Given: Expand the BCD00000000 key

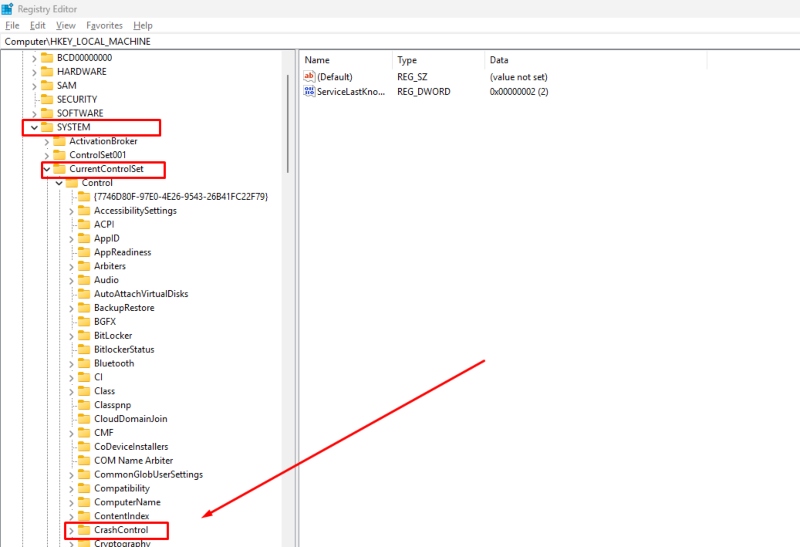Looking at the screenshot, I should click(34, 58).
